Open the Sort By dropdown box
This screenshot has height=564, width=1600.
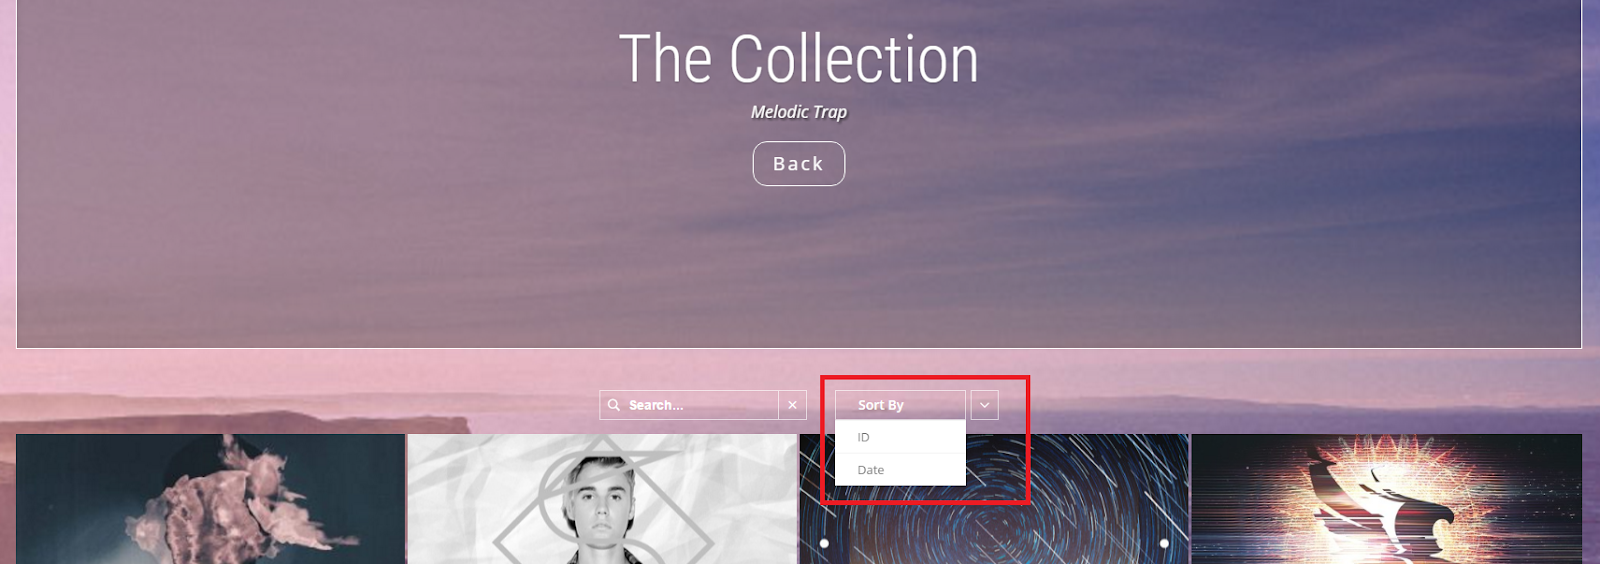(x=900, y=405)
